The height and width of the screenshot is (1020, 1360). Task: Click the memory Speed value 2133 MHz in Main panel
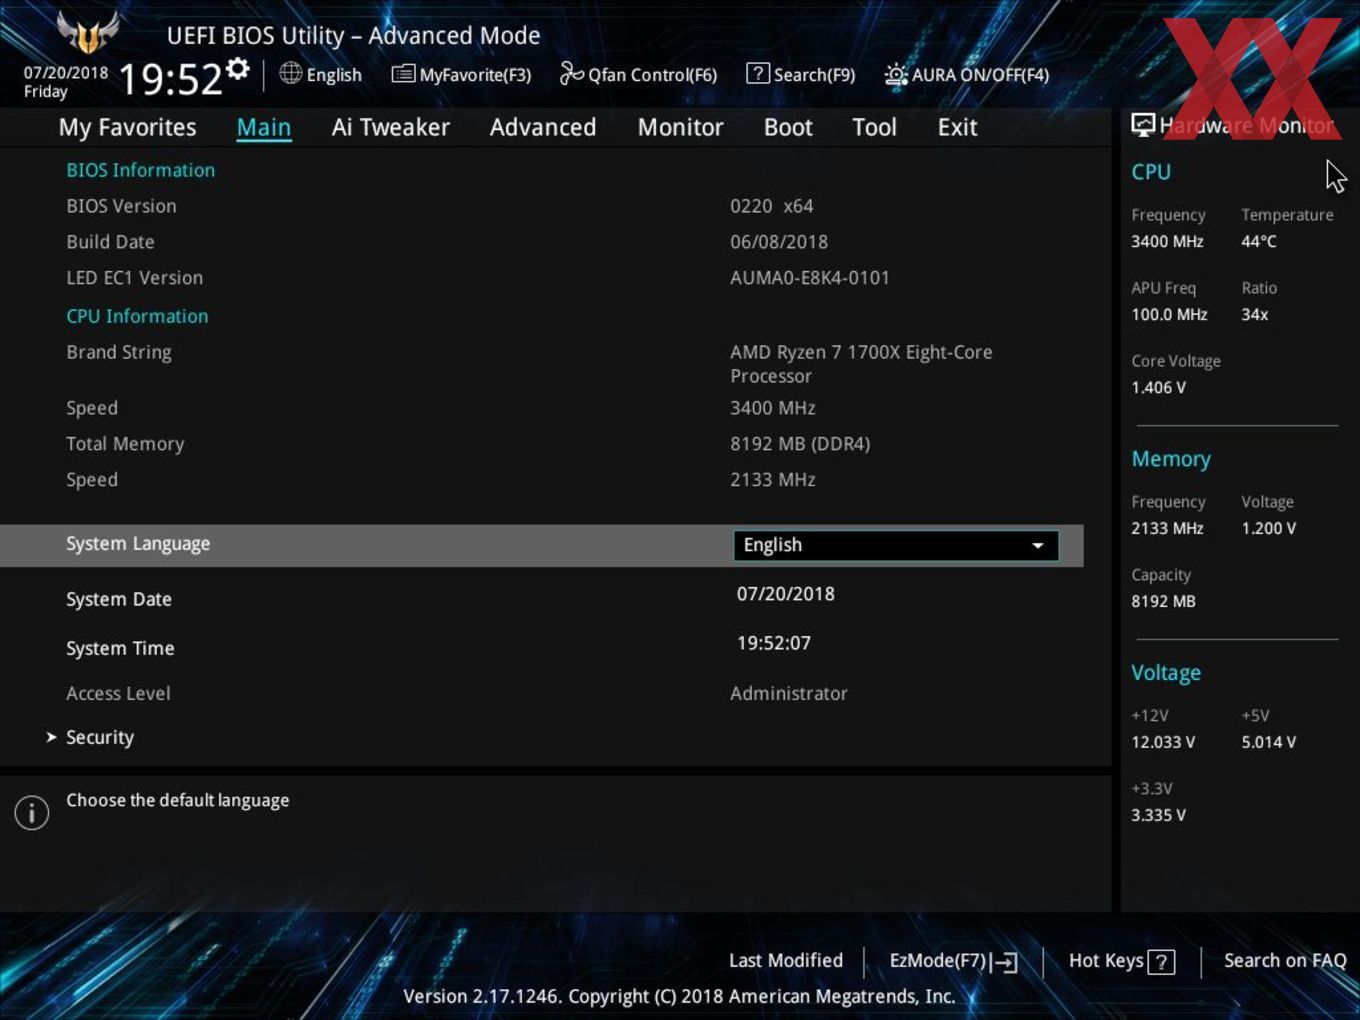[x=773, y=480]
